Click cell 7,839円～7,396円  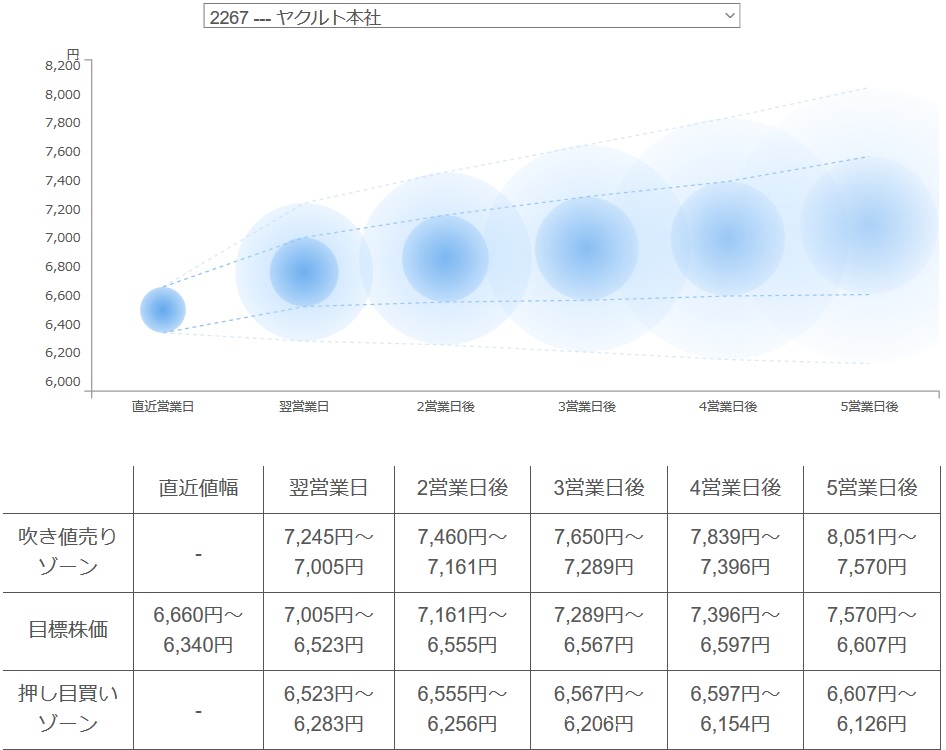click(735, 551)
